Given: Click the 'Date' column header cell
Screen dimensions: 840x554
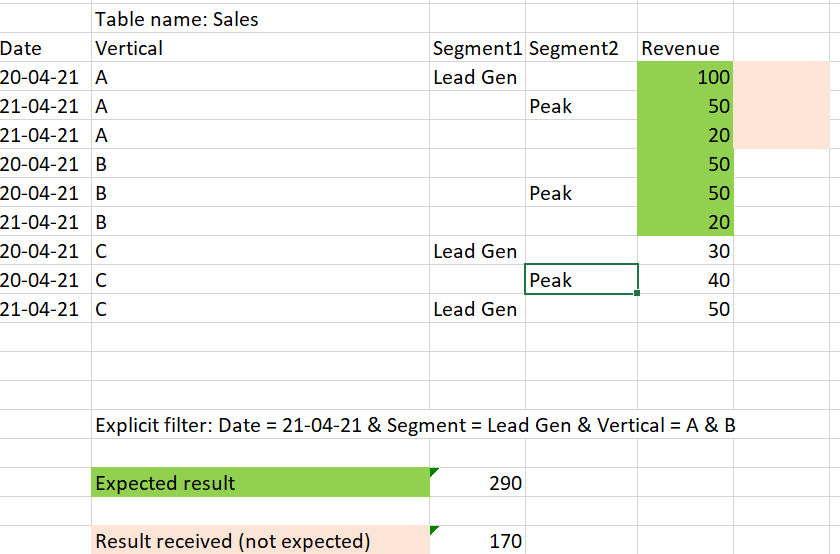Looking at the screenshot, I should tap(46, 48).
